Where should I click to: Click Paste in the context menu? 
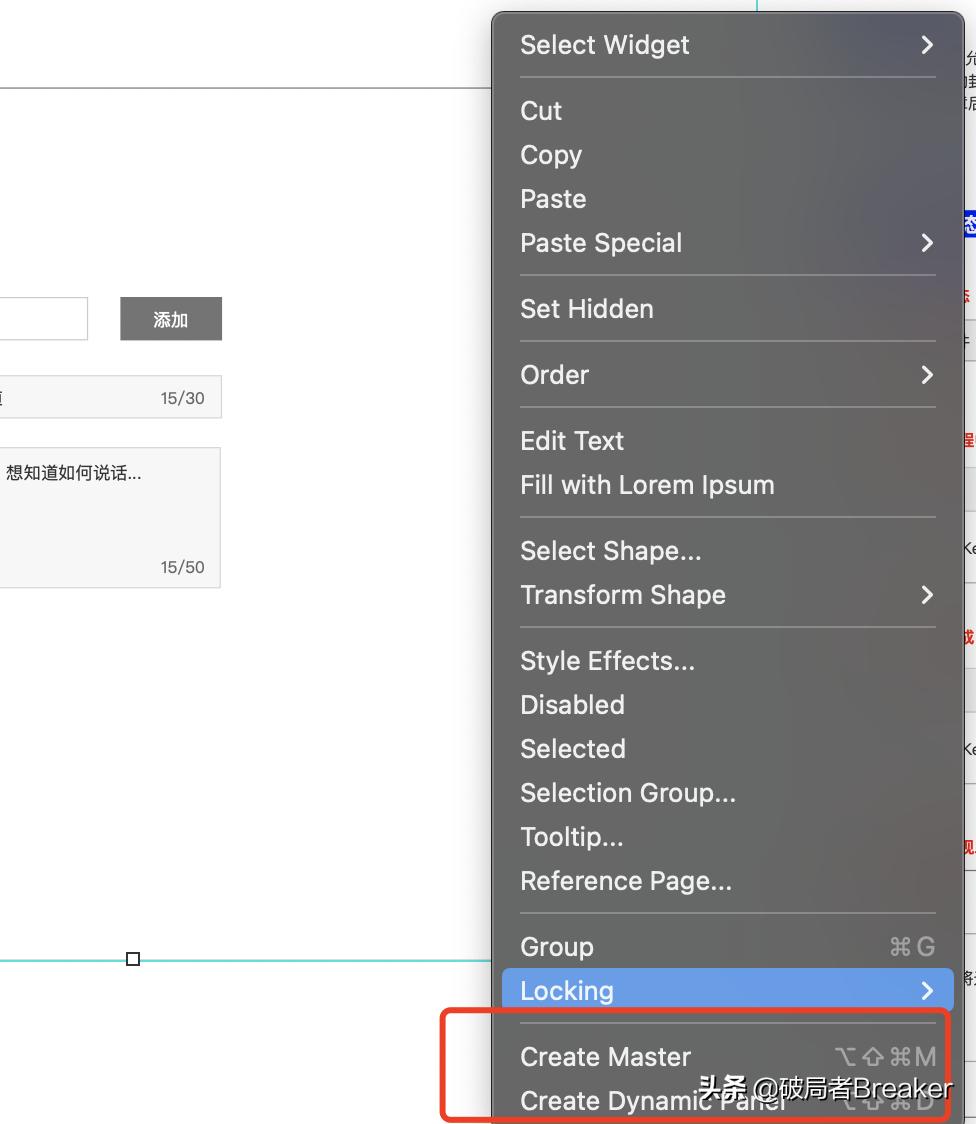[553, 199]
